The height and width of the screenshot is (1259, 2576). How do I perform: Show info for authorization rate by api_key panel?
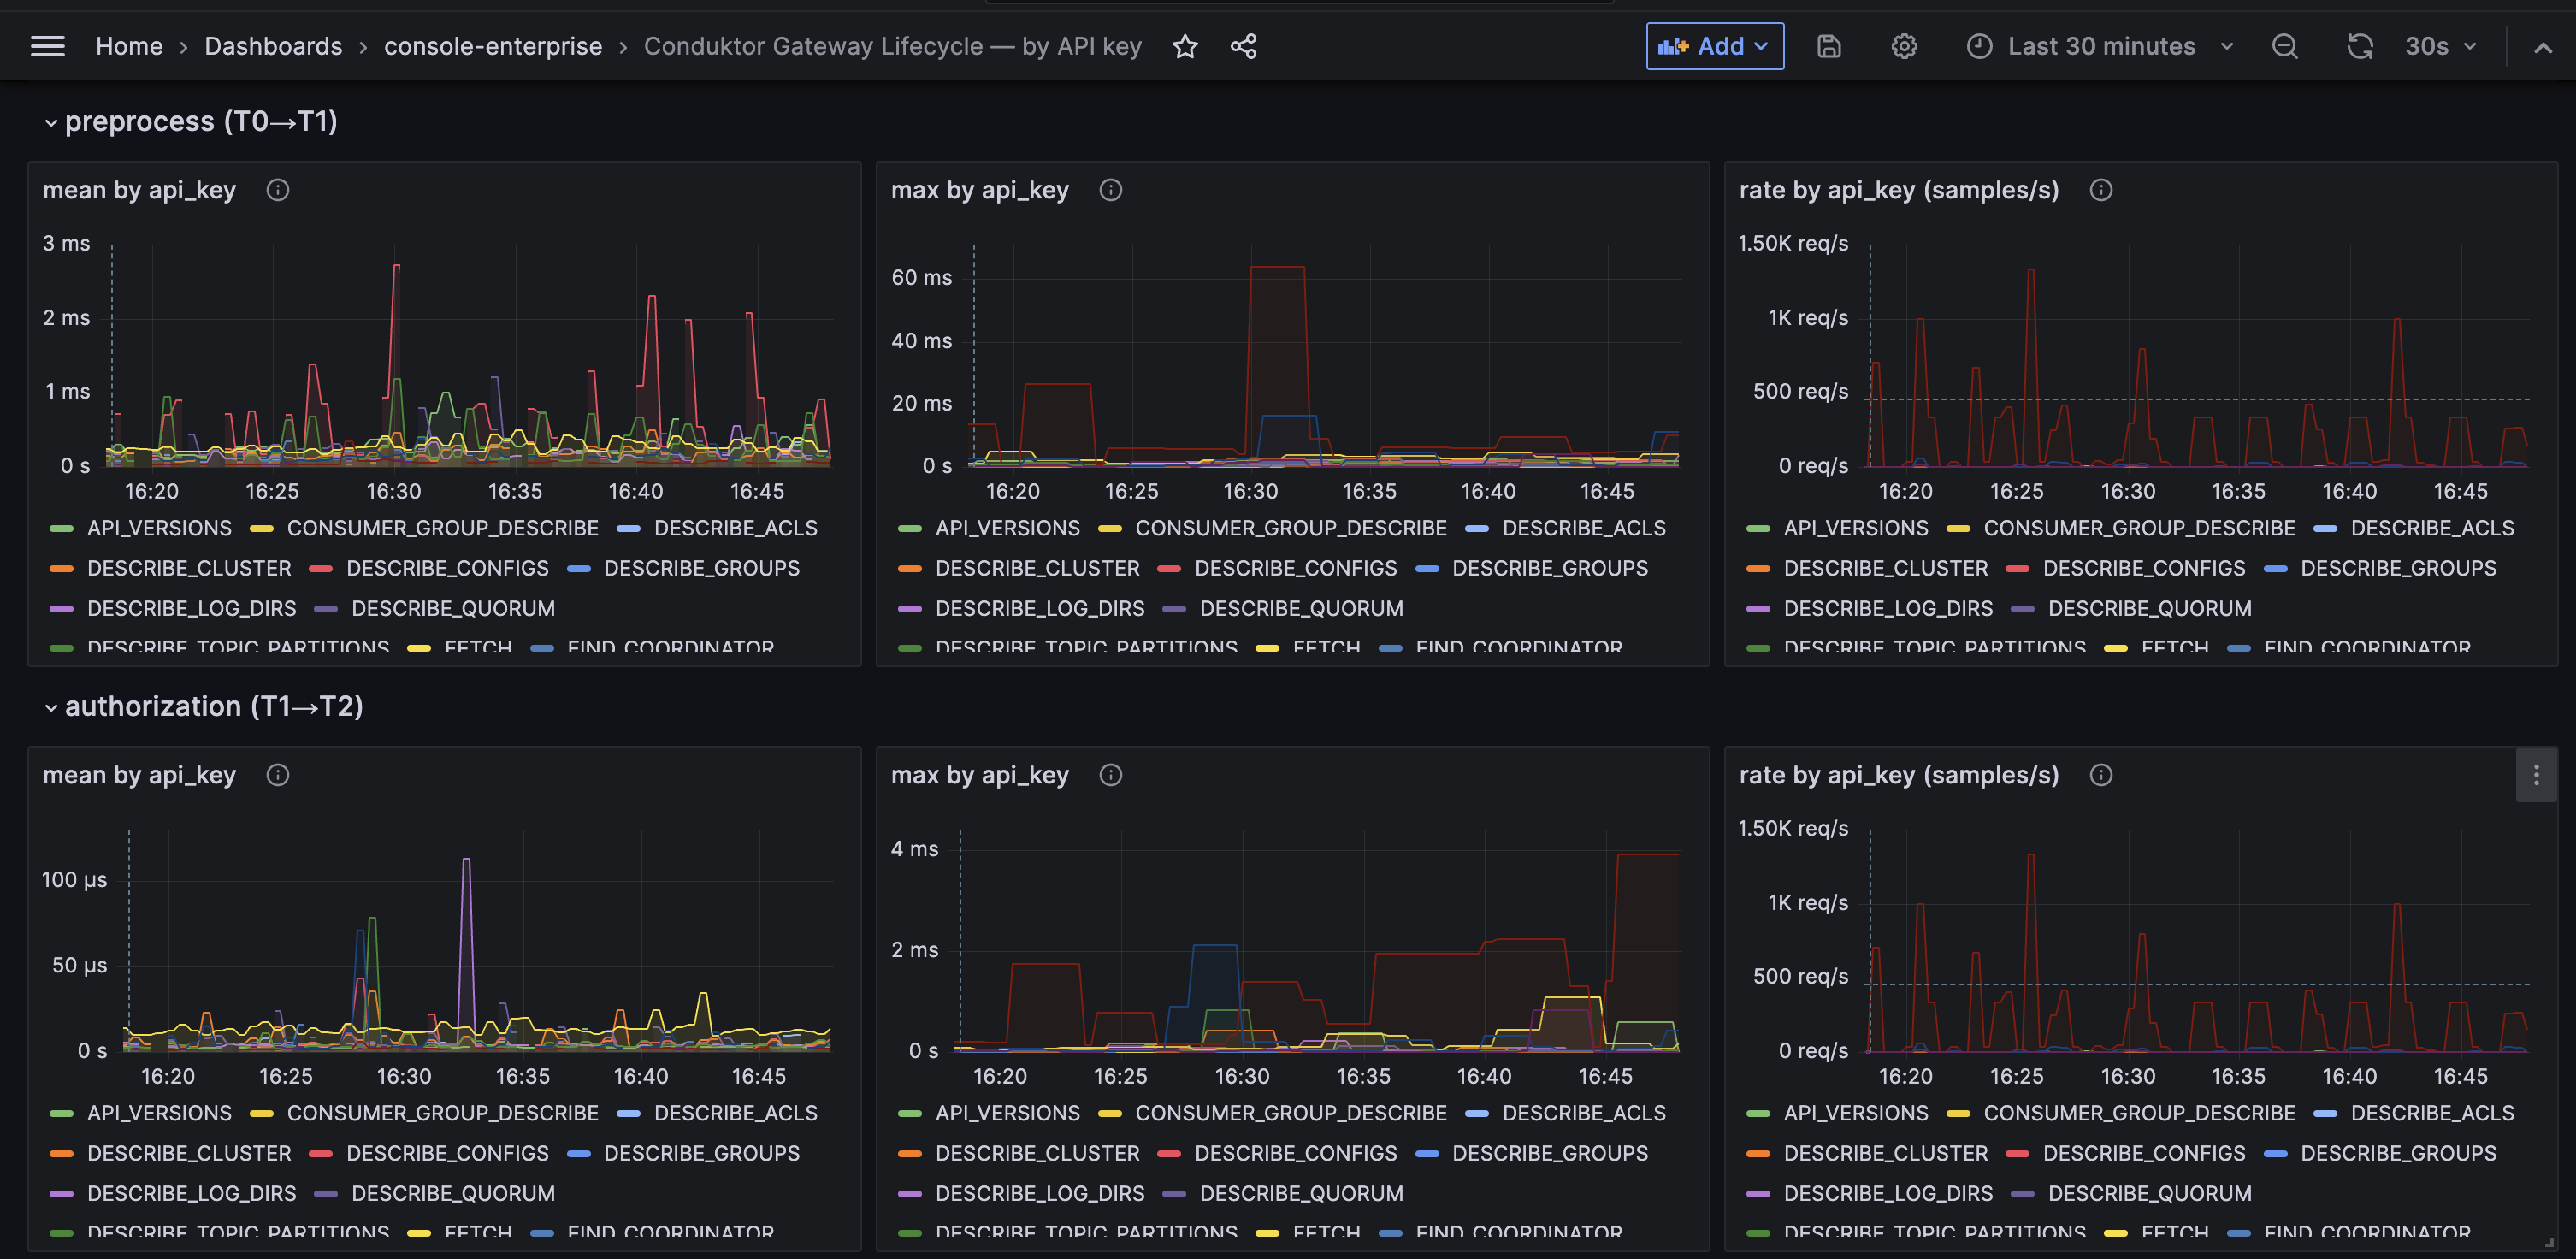click(x=2101, y=775)
